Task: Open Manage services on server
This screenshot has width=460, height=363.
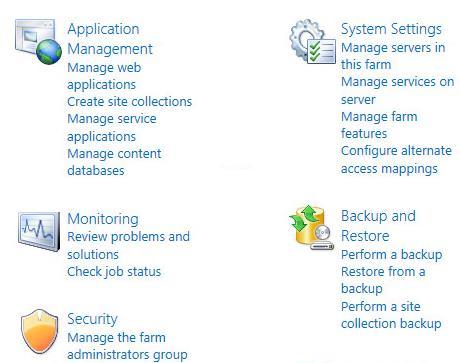Action: (x=397, y=90)
